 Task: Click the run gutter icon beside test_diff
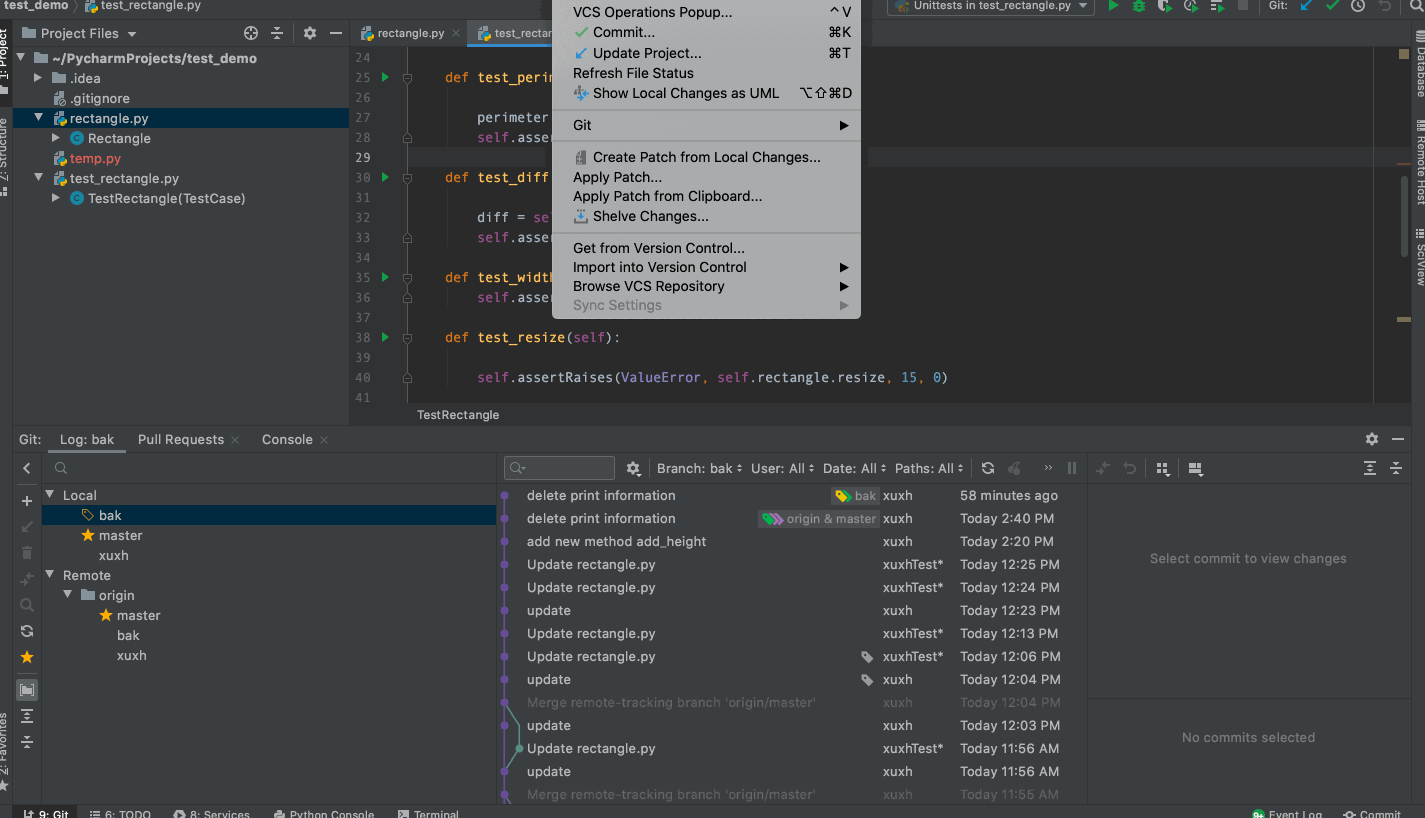click(385, 177)
